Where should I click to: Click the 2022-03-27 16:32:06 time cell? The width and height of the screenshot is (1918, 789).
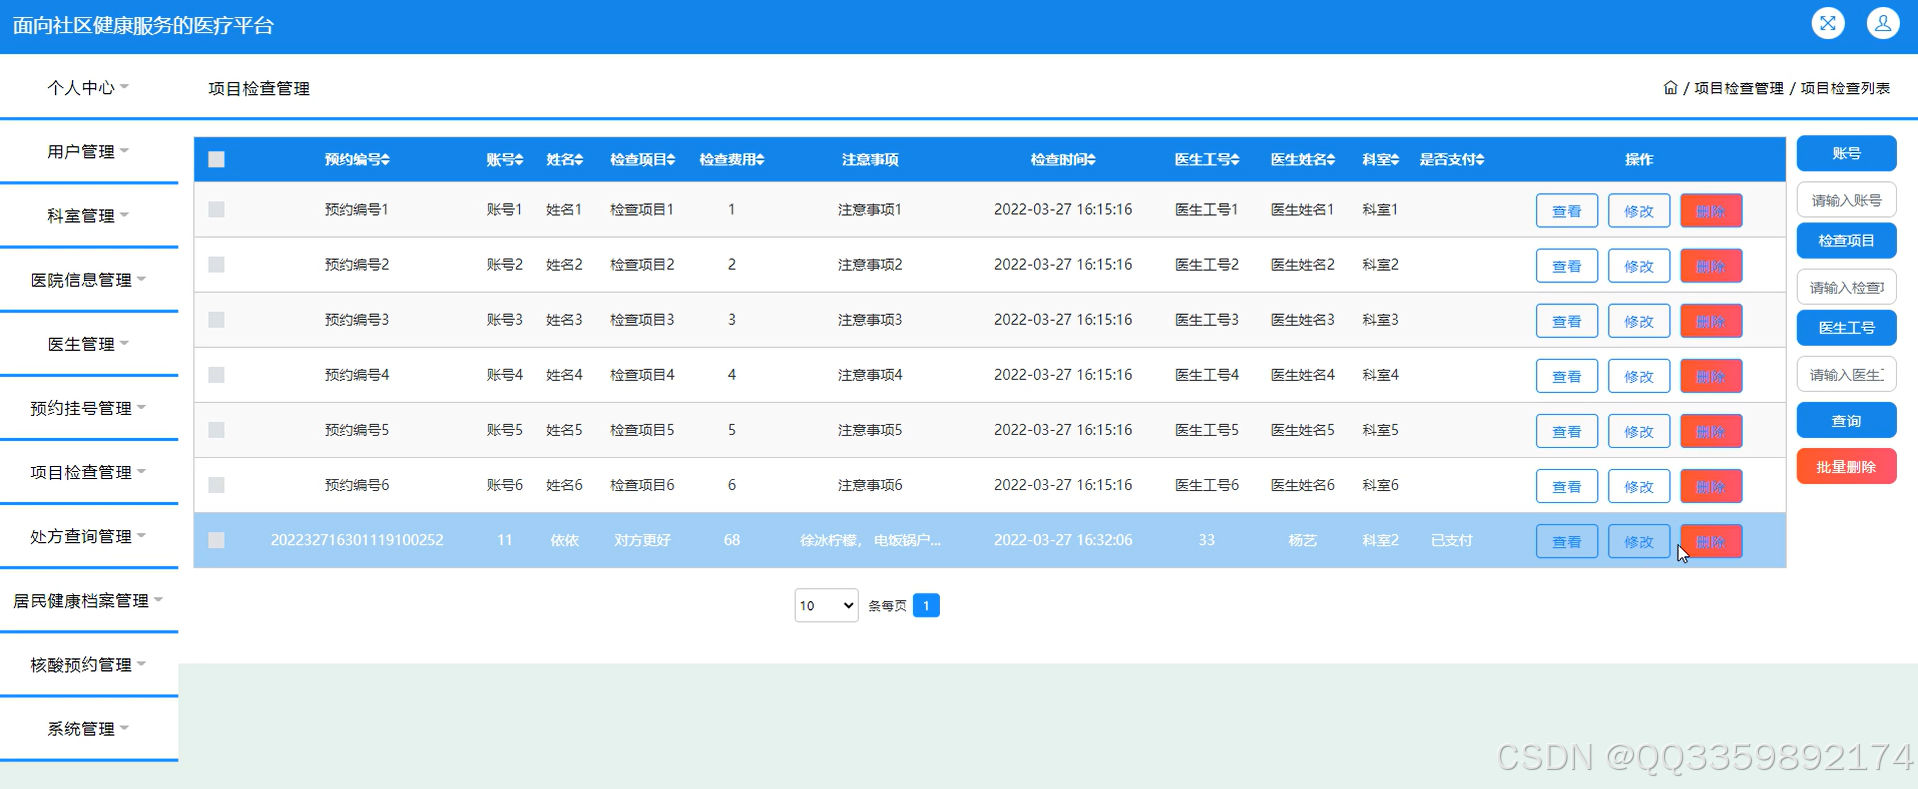pos(1063,540)
